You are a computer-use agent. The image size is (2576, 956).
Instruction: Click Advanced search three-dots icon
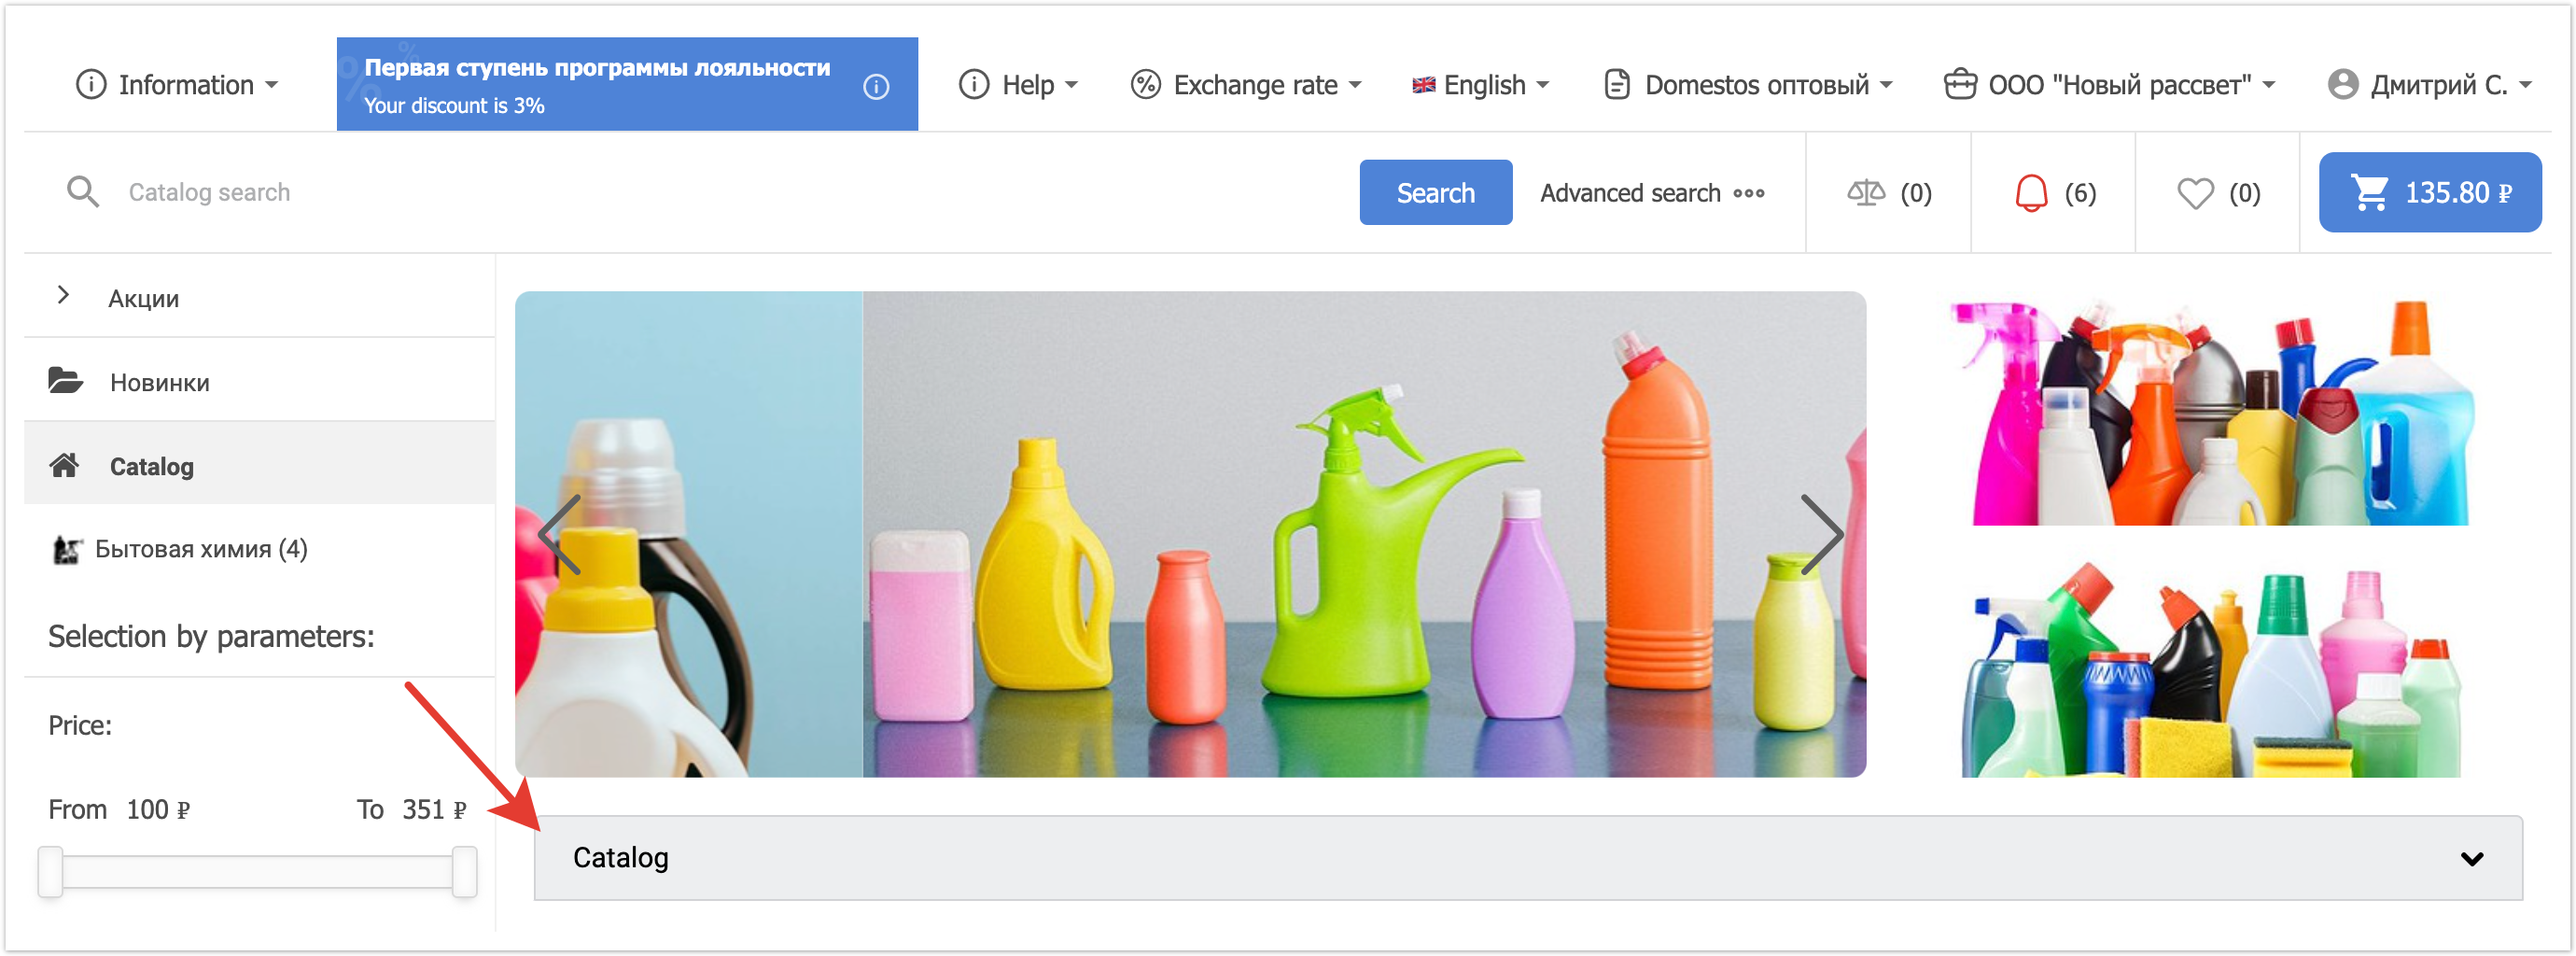click(1748, 193)
